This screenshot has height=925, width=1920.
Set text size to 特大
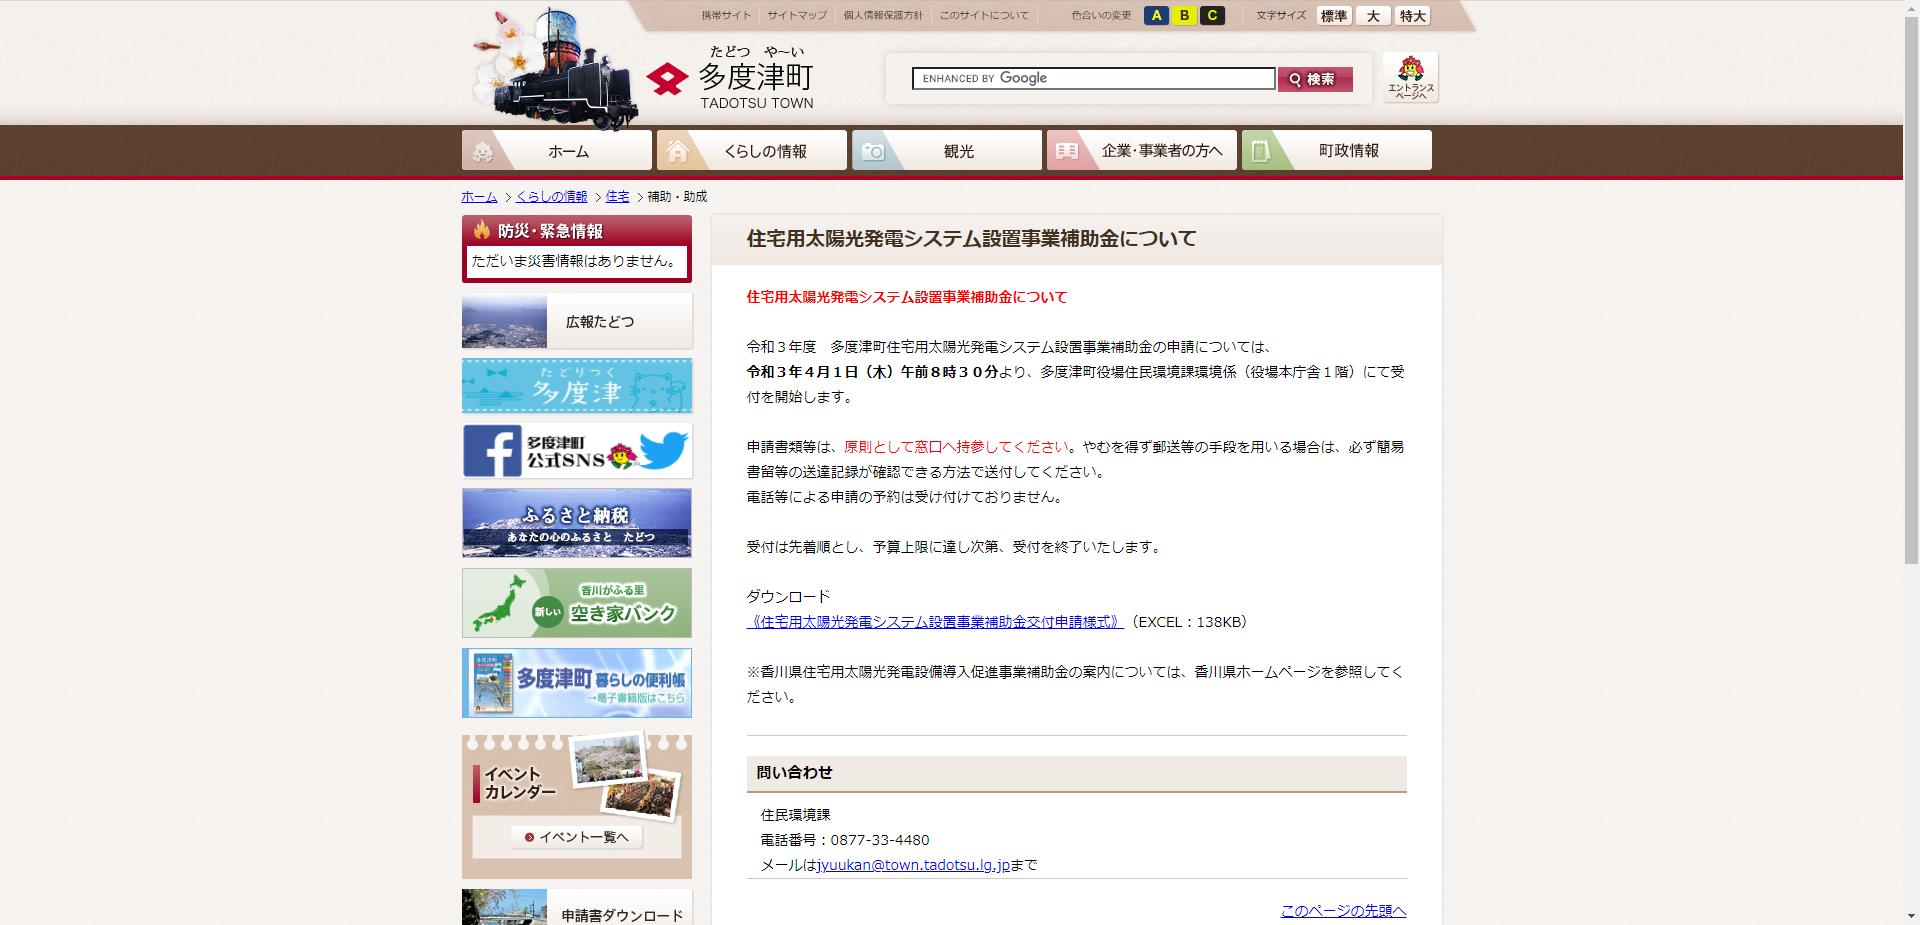coord(1411,15)
